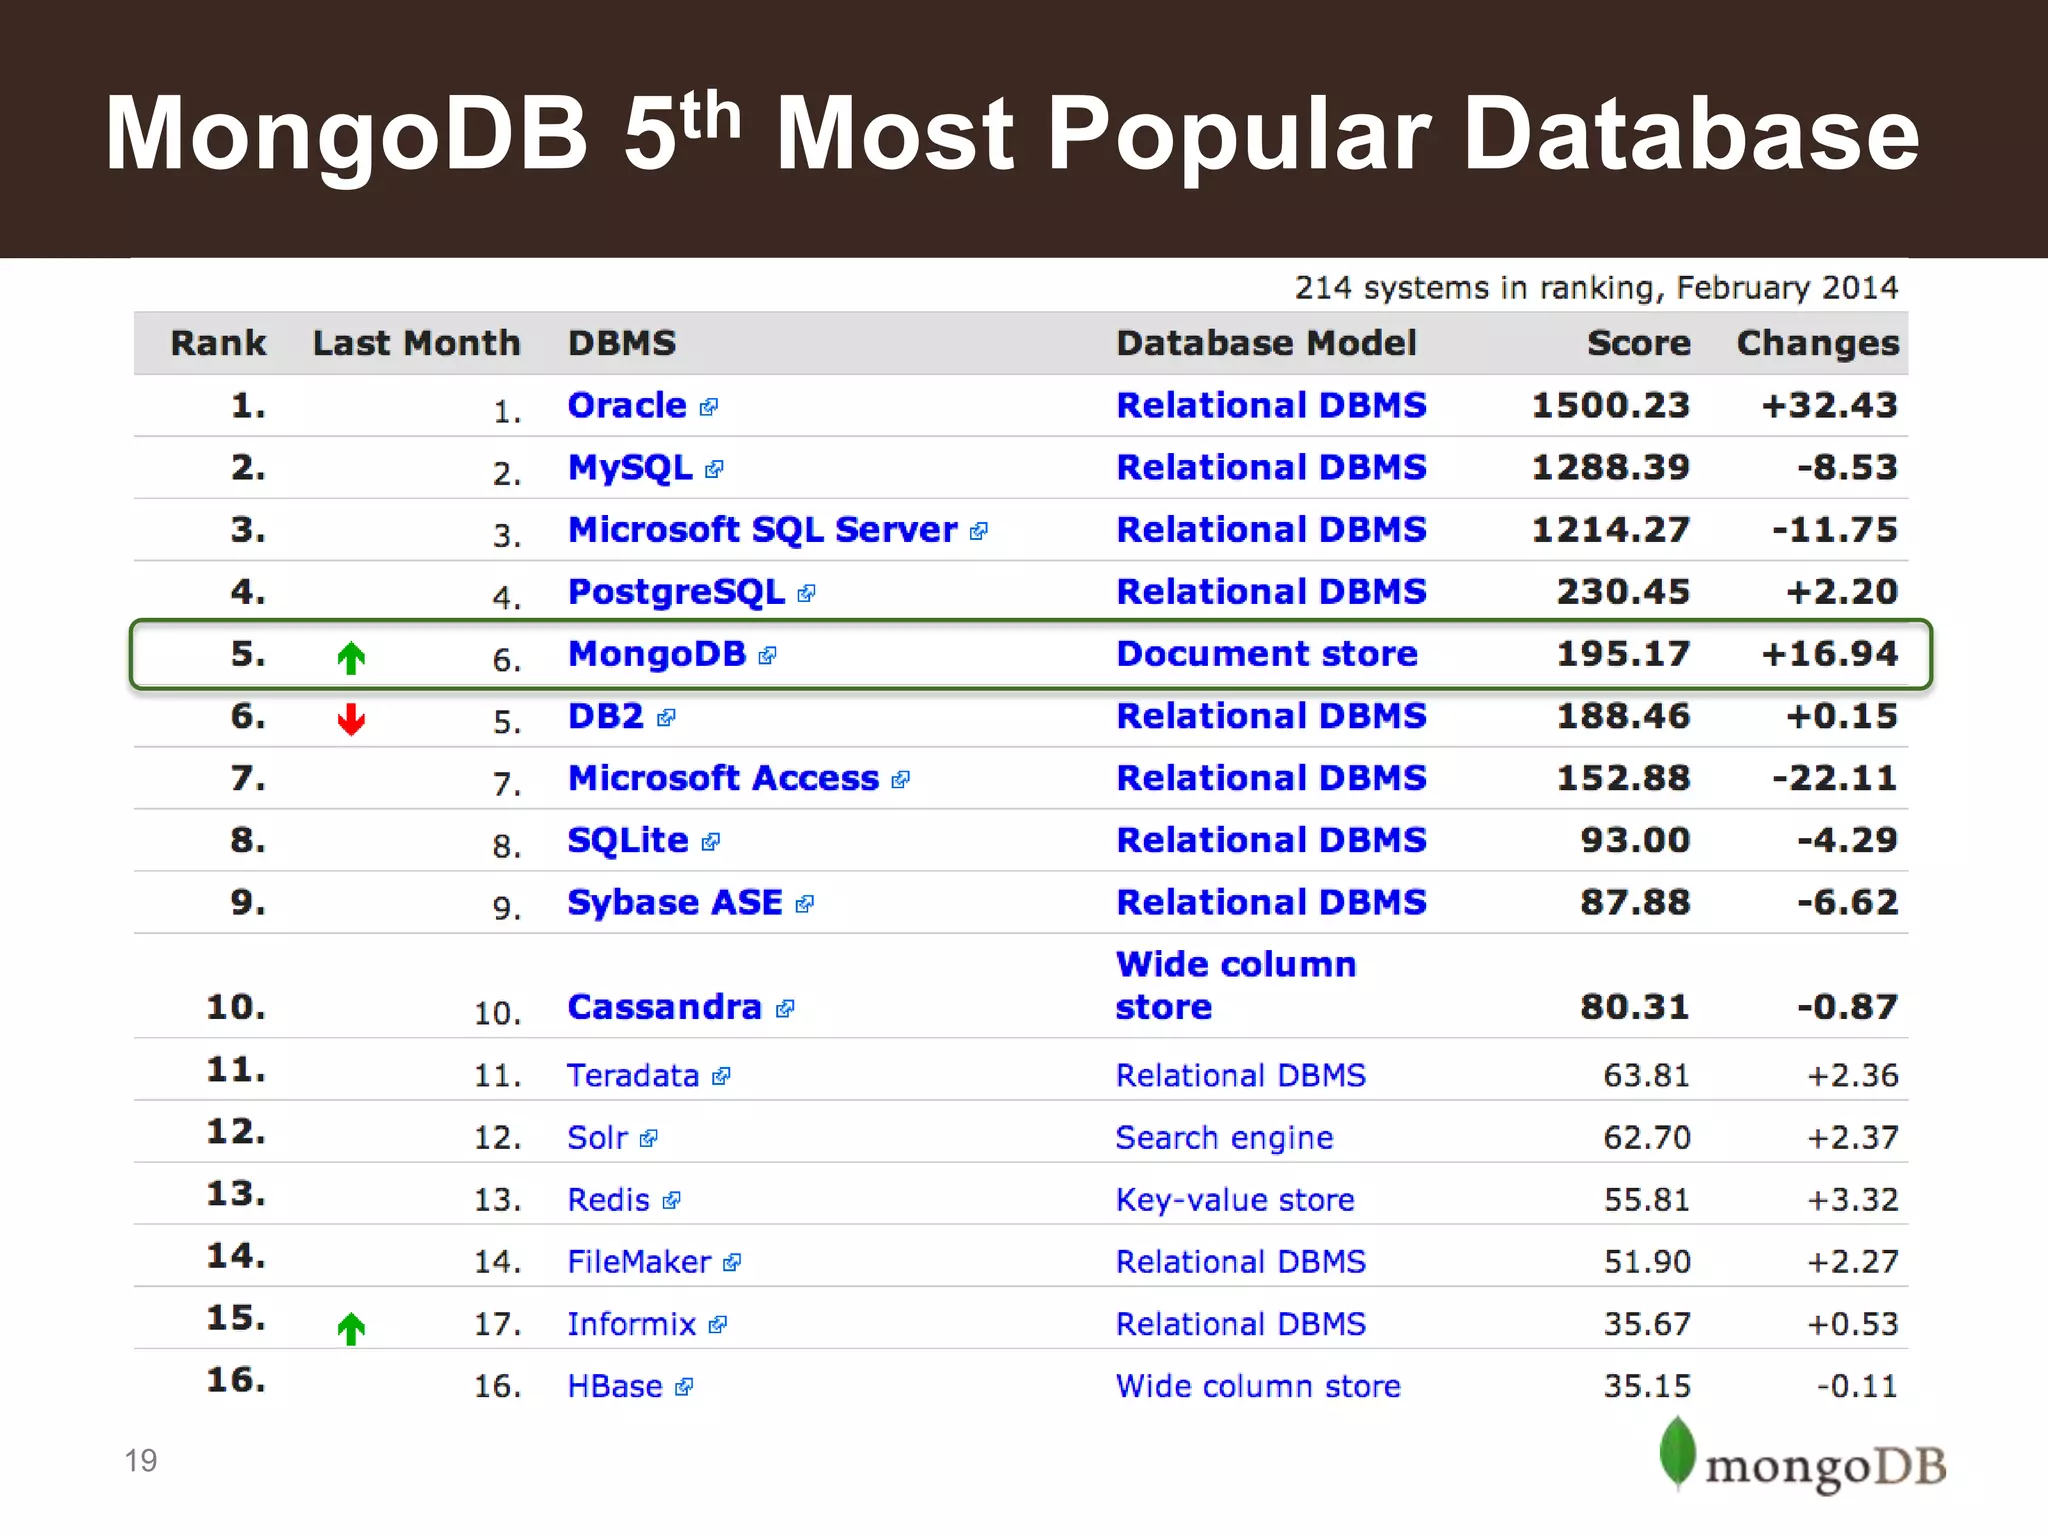Click Relational DBMS link in Oracle row
Screen dimensions: 2048x1536
[1271, 405]
